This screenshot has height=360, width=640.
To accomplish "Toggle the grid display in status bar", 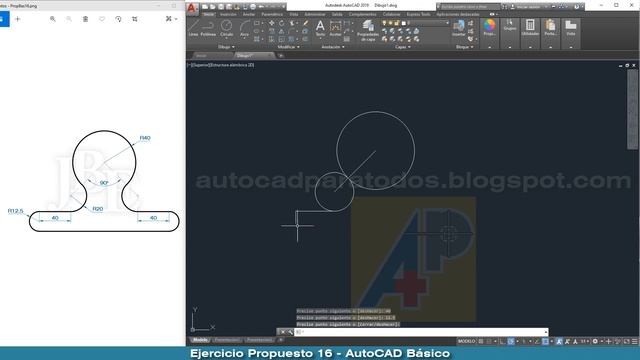I will (481, 341).
